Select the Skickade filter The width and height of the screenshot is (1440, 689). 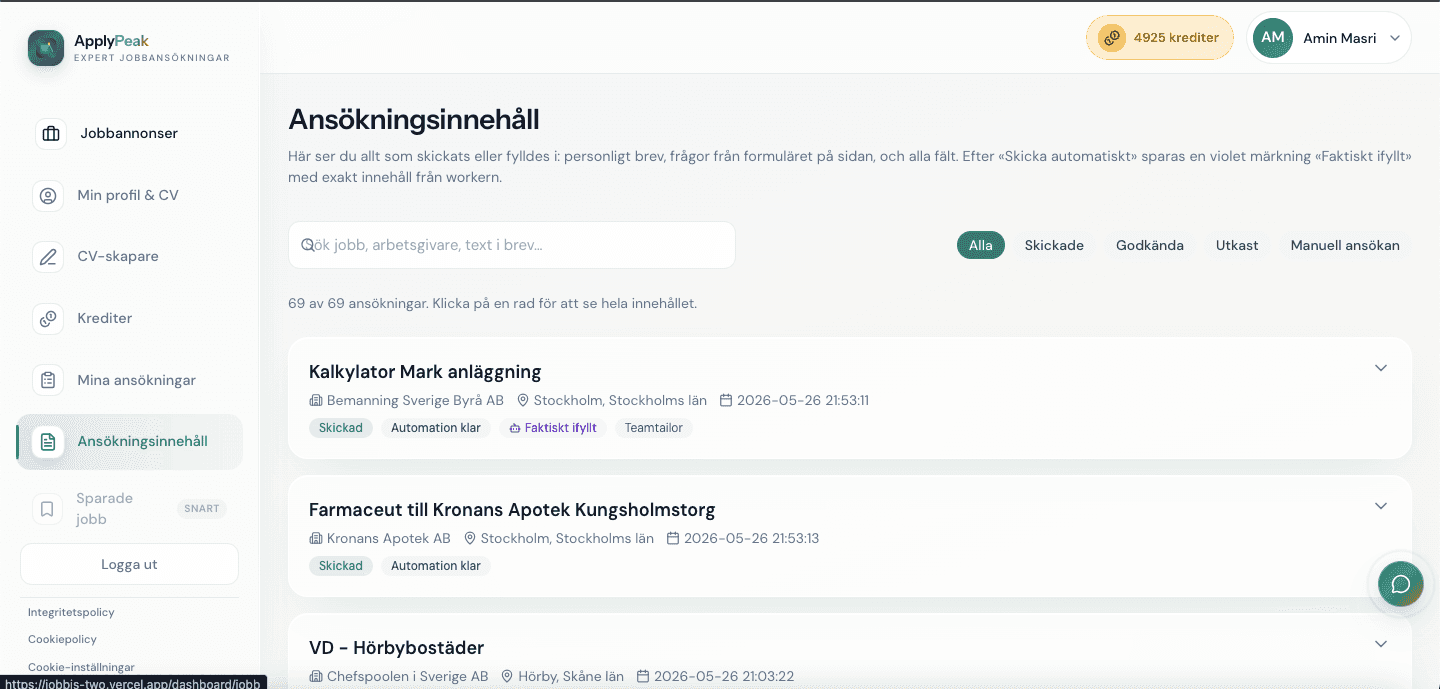click(x=1054, y=245)
